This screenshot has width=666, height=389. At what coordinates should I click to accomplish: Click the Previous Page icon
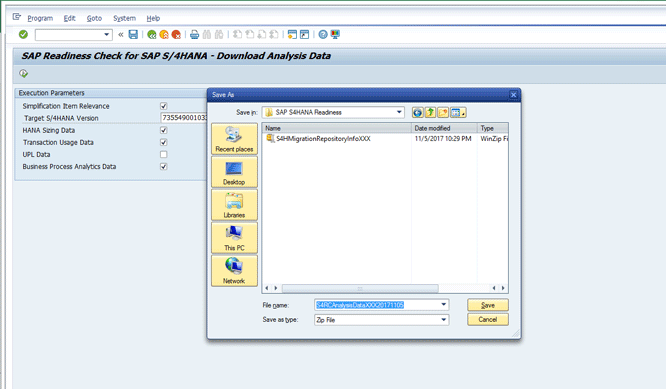[x=250, y=35]
